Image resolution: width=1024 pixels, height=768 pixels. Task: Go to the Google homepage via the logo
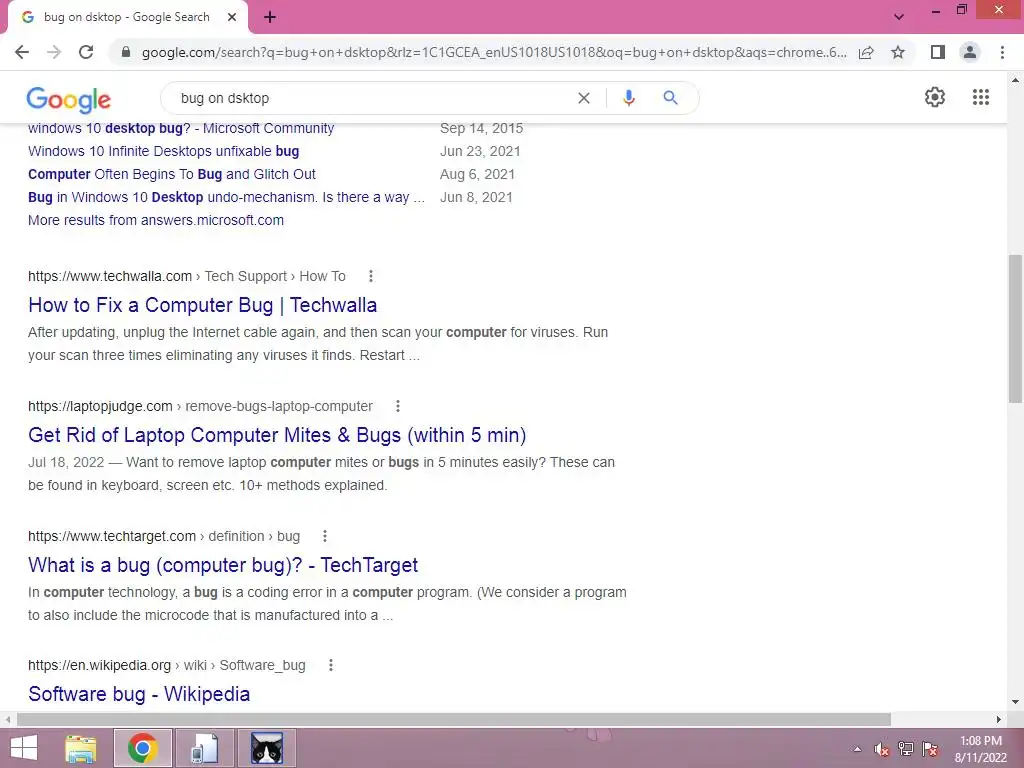click(69, 99)
